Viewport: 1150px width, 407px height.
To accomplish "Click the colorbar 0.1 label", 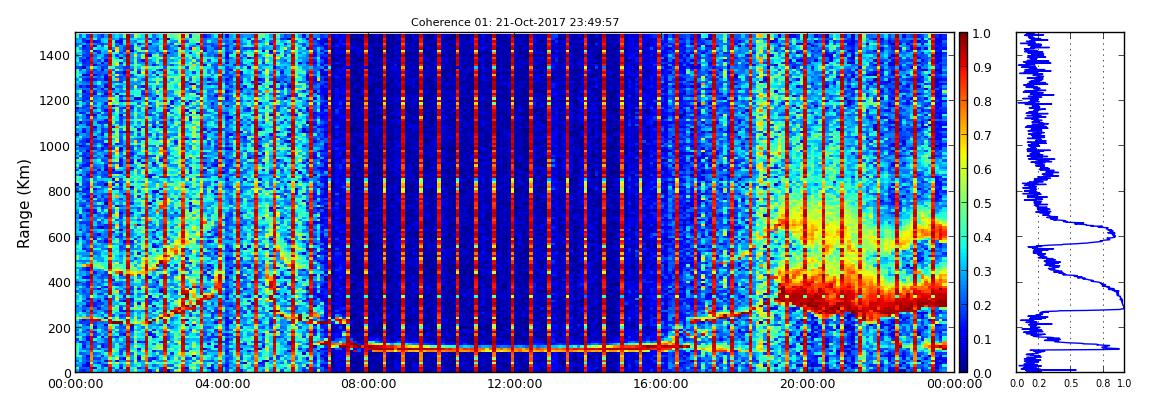I will [984, 339].
